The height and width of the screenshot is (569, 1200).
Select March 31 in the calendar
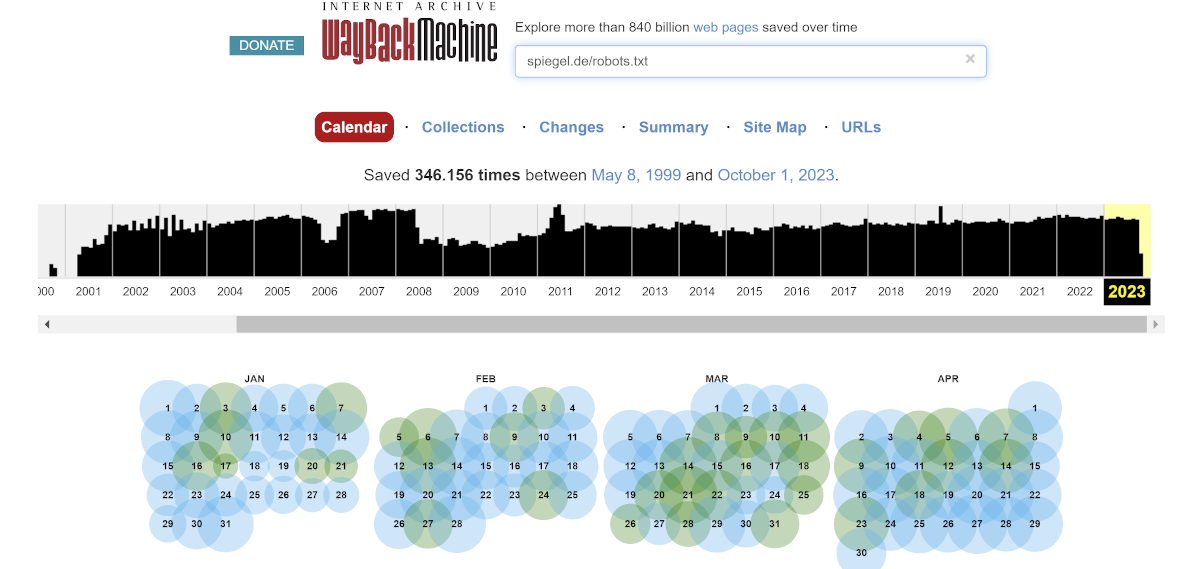[774, 524]
